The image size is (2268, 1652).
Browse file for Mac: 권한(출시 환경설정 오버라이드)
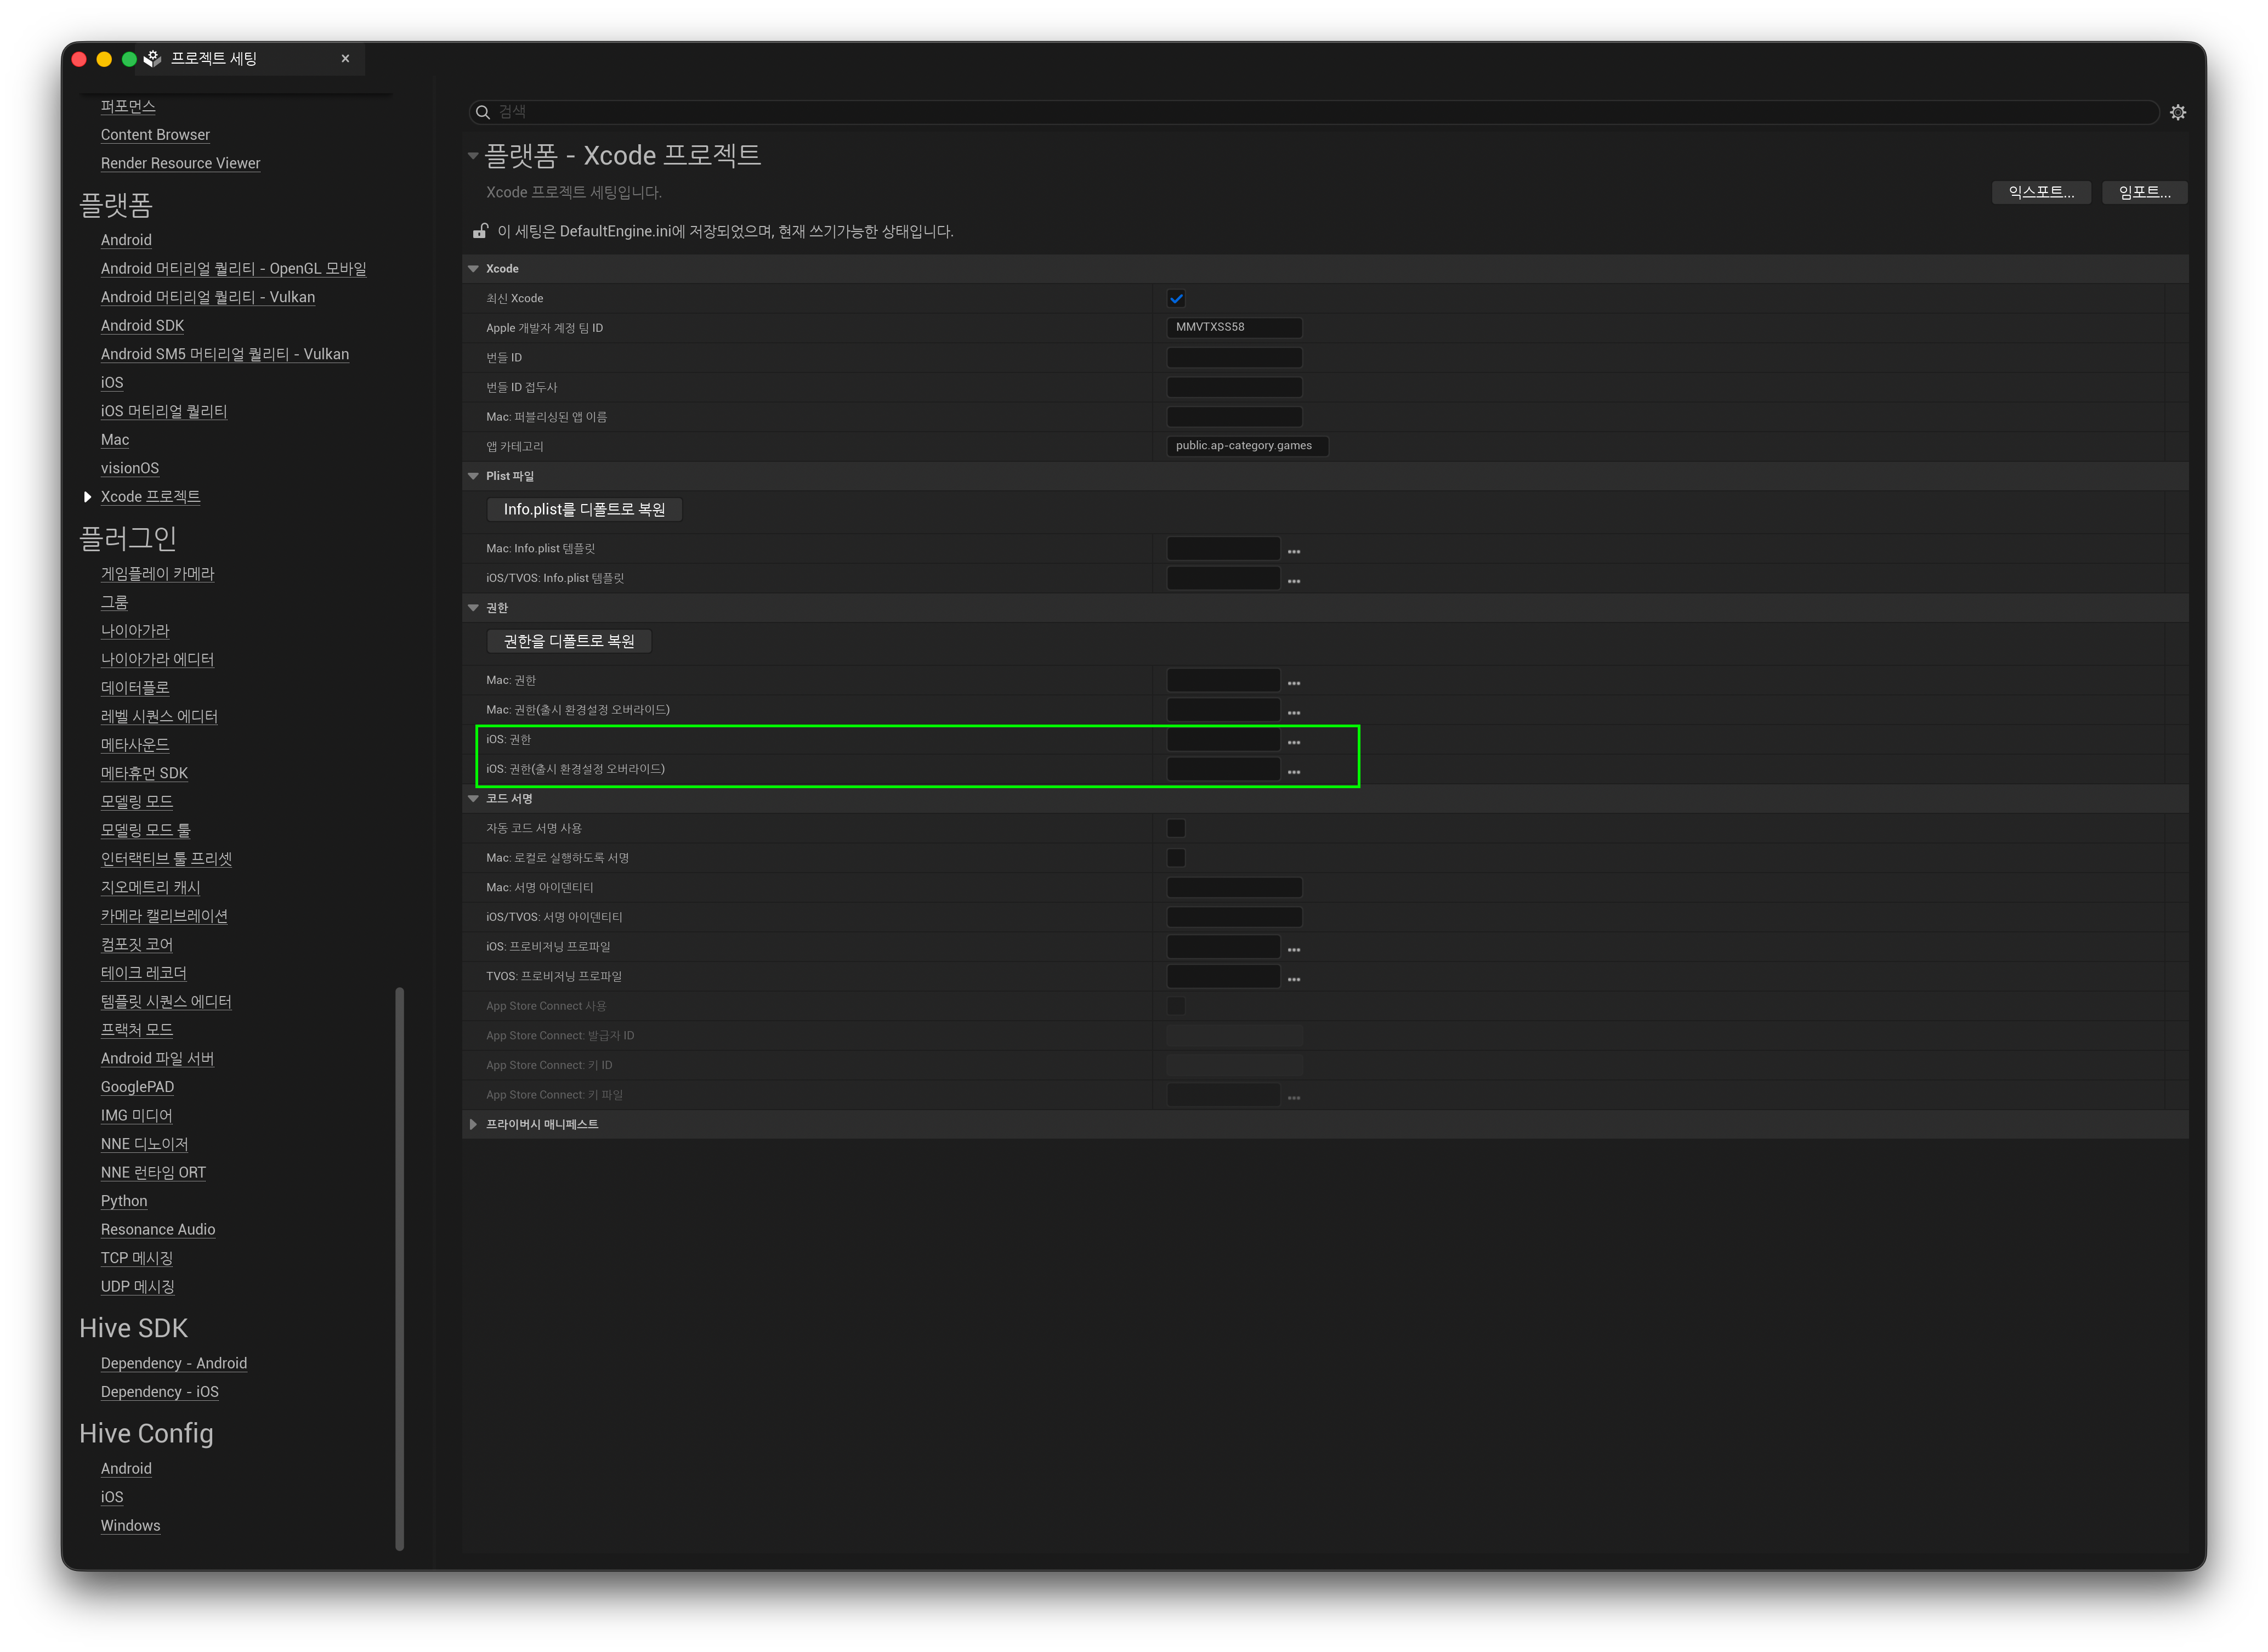[1293, 713]
